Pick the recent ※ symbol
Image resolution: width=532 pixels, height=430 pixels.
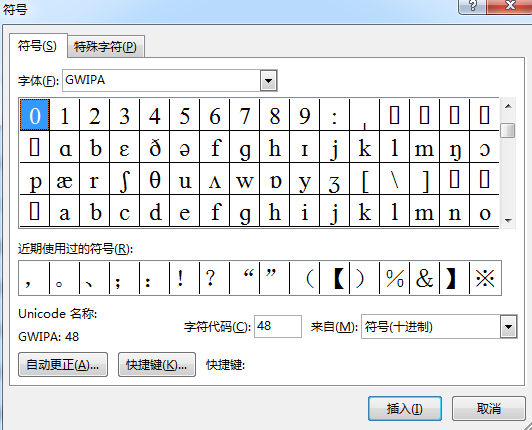[485, 278]
